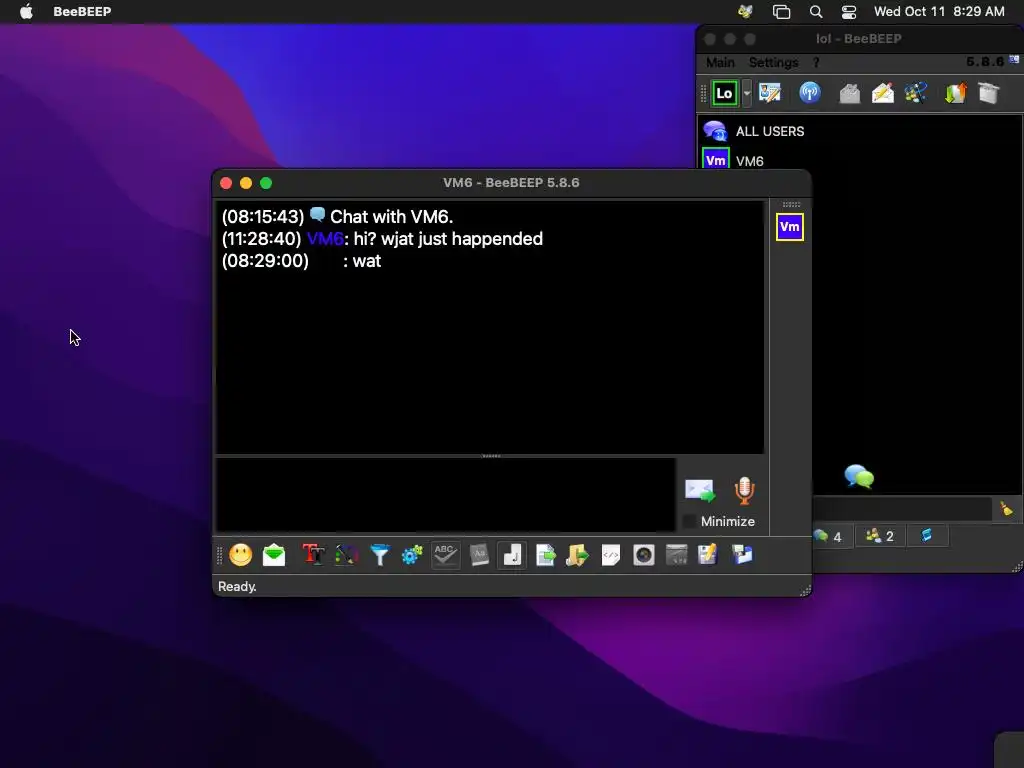
Task: Click the message input text area
Action: click(446, 495)
